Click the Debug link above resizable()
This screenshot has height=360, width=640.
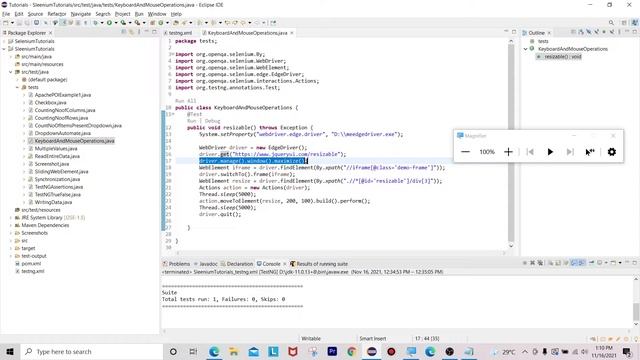[x=212, y=121]
